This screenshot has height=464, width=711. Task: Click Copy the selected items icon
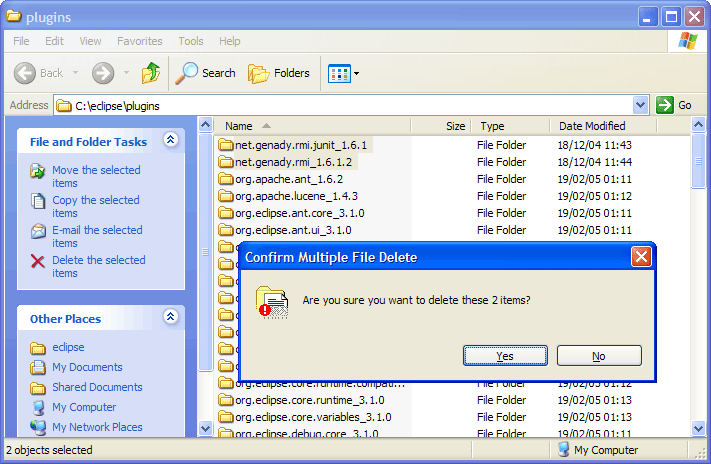click(x=38, y=201)
